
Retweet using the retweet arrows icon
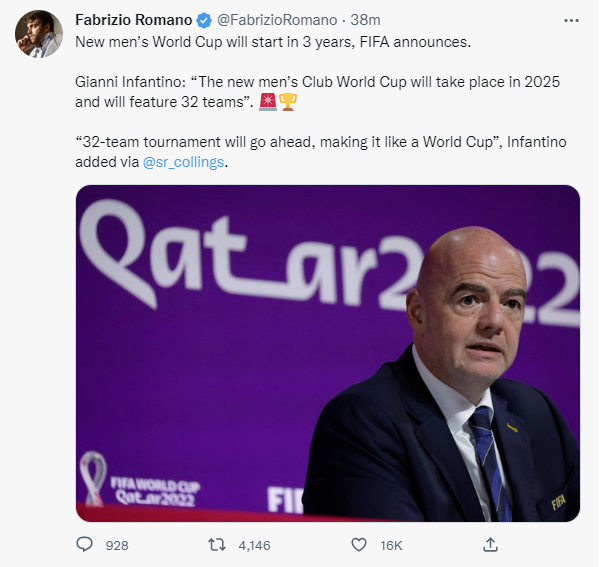(213, 545)
